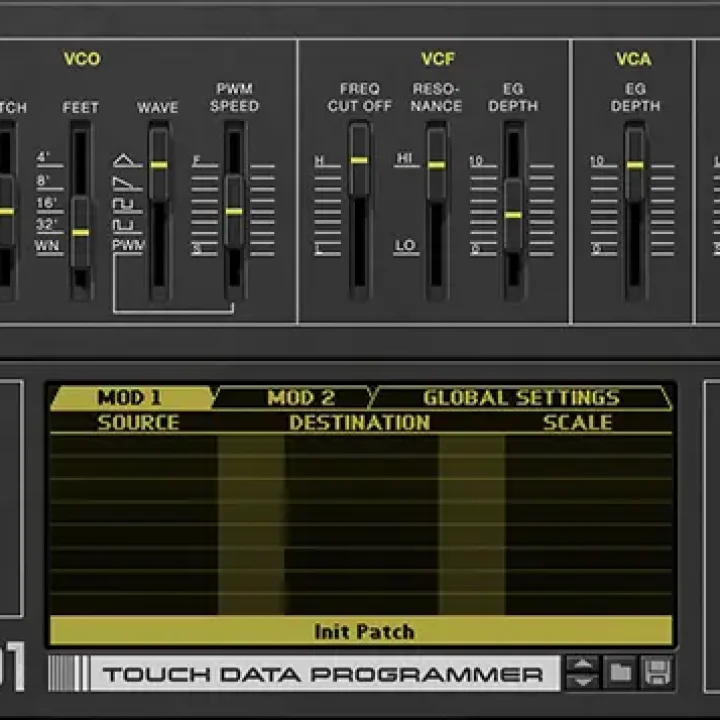Click the 32' marking on FEET scale
Image resolution: width=720 pixels, height=720 pixels.
click(x=46, y=224)
